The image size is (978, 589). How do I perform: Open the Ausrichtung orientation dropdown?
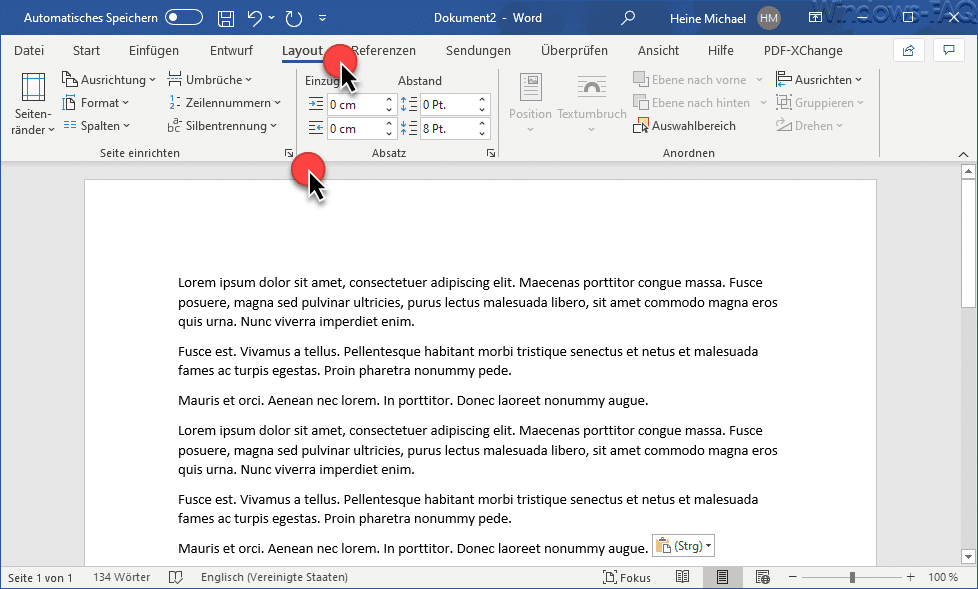pos(109,80)
